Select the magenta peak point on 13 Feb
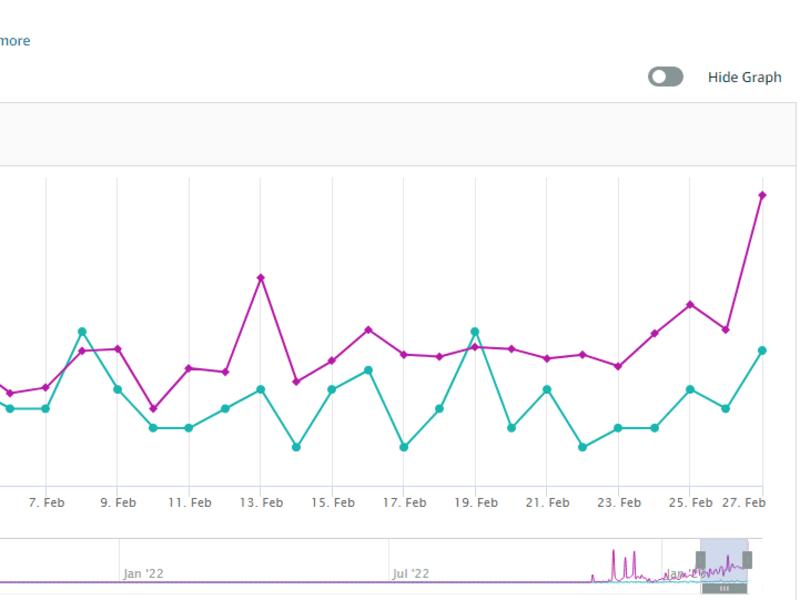This screenshot has width=800, height=600. (x=261, y=278)
